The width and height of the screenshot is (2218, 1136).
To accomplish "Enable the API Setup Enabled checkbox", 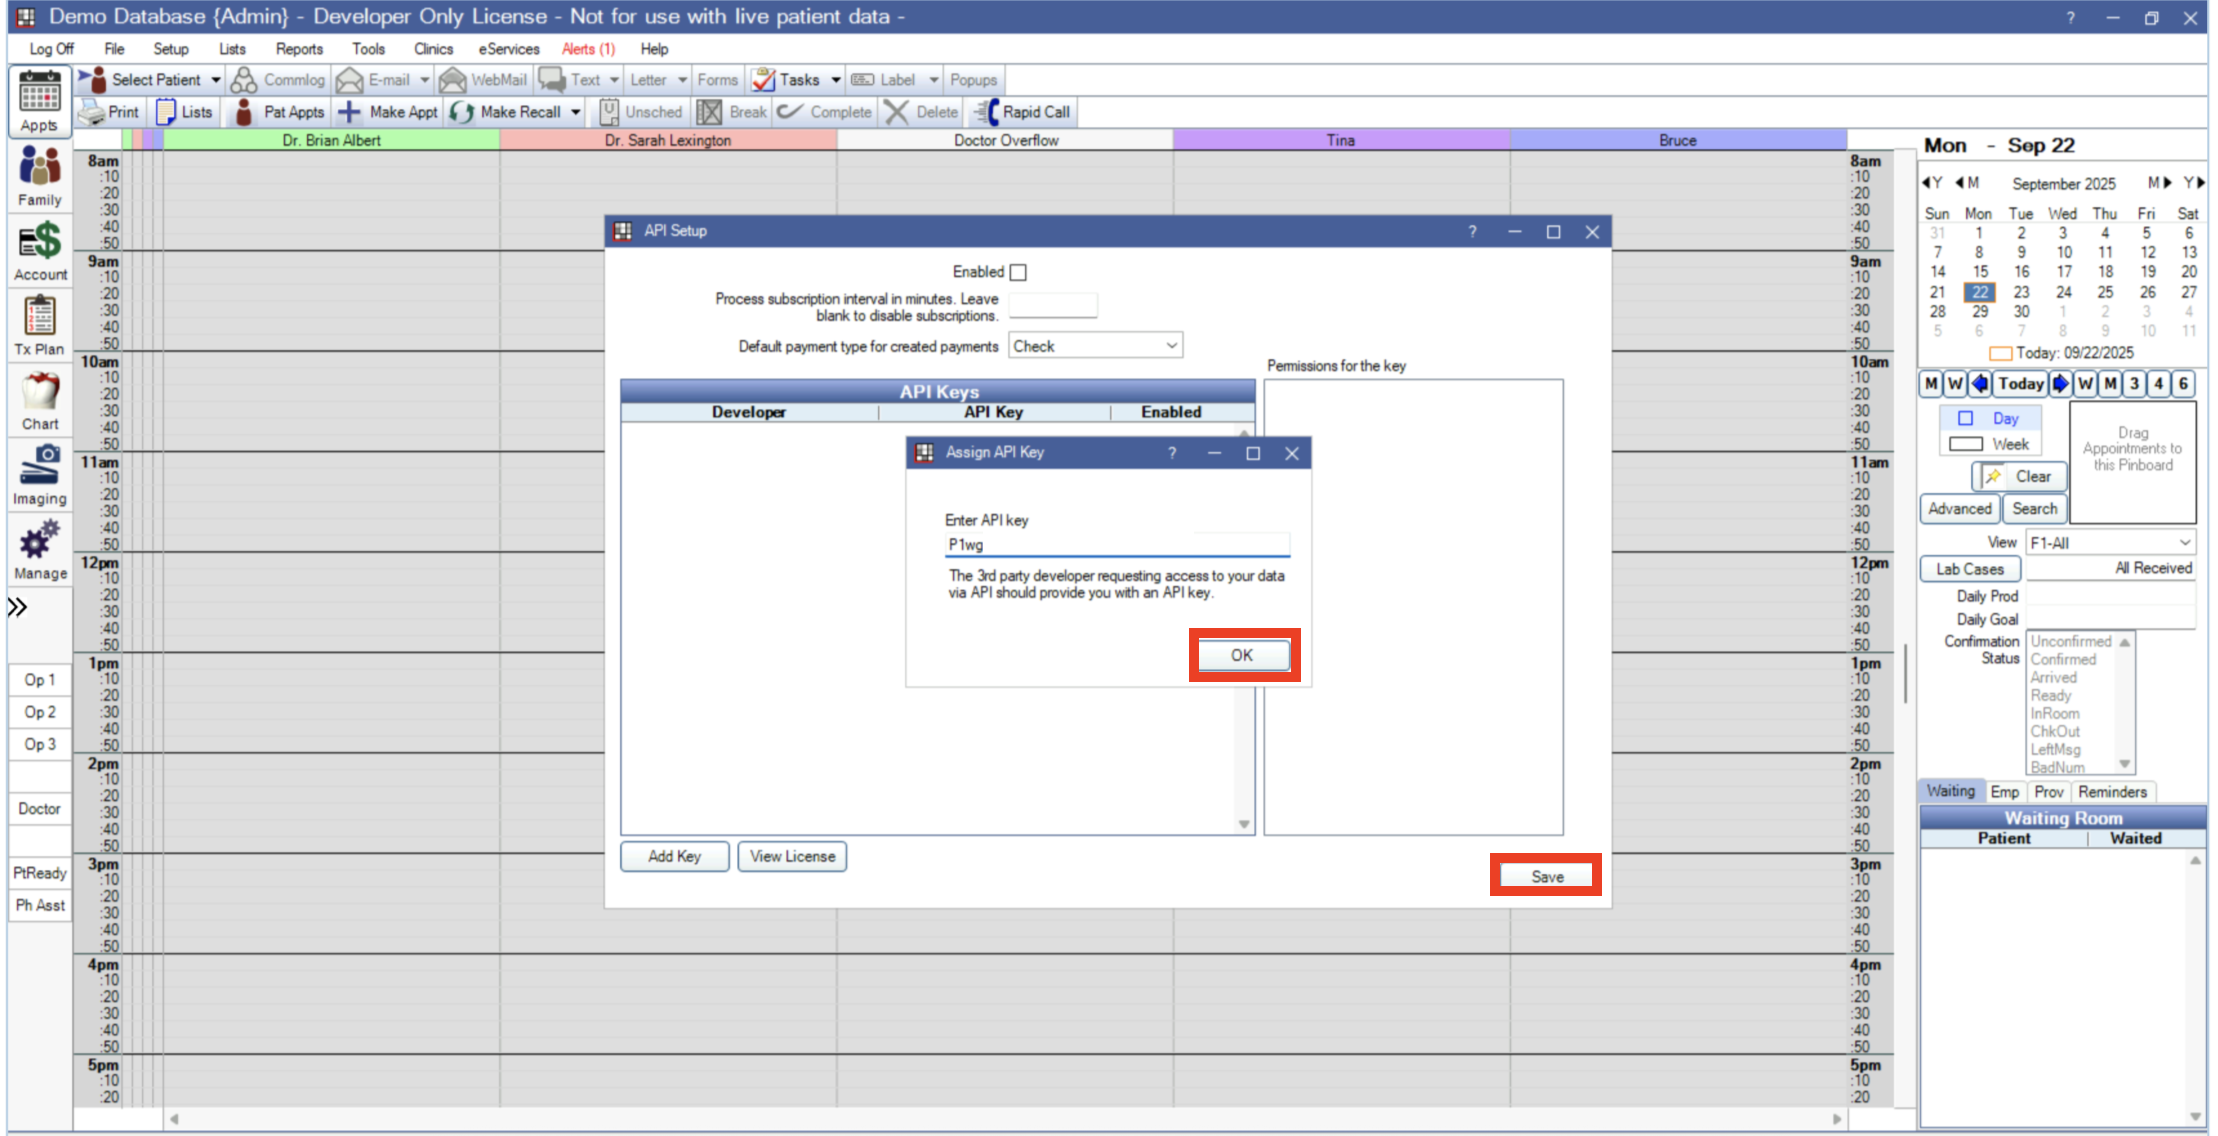I will 1018,271.
